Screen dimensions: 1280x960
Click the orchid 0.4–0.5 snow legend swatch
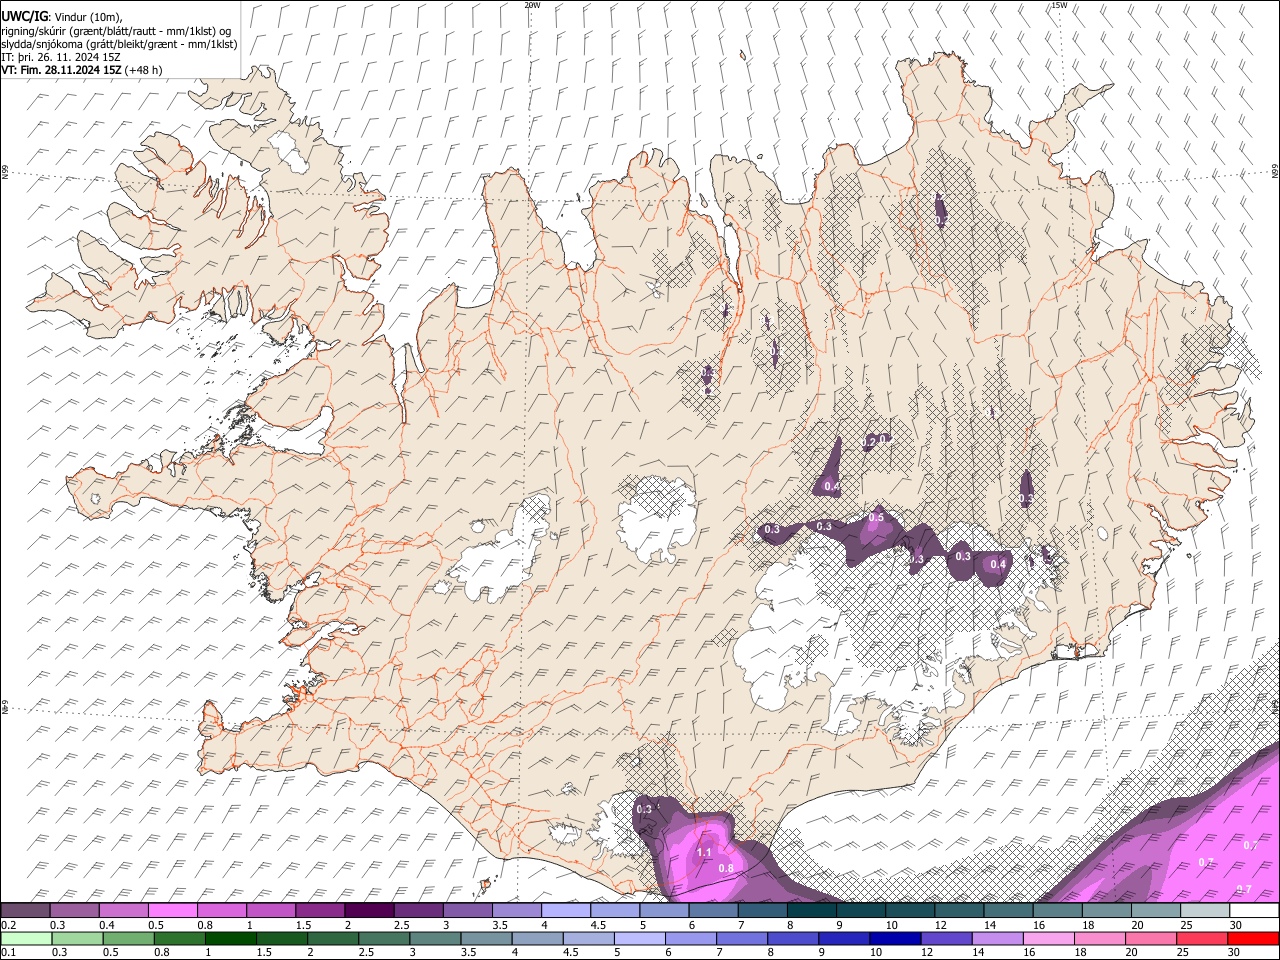[124, 911]
